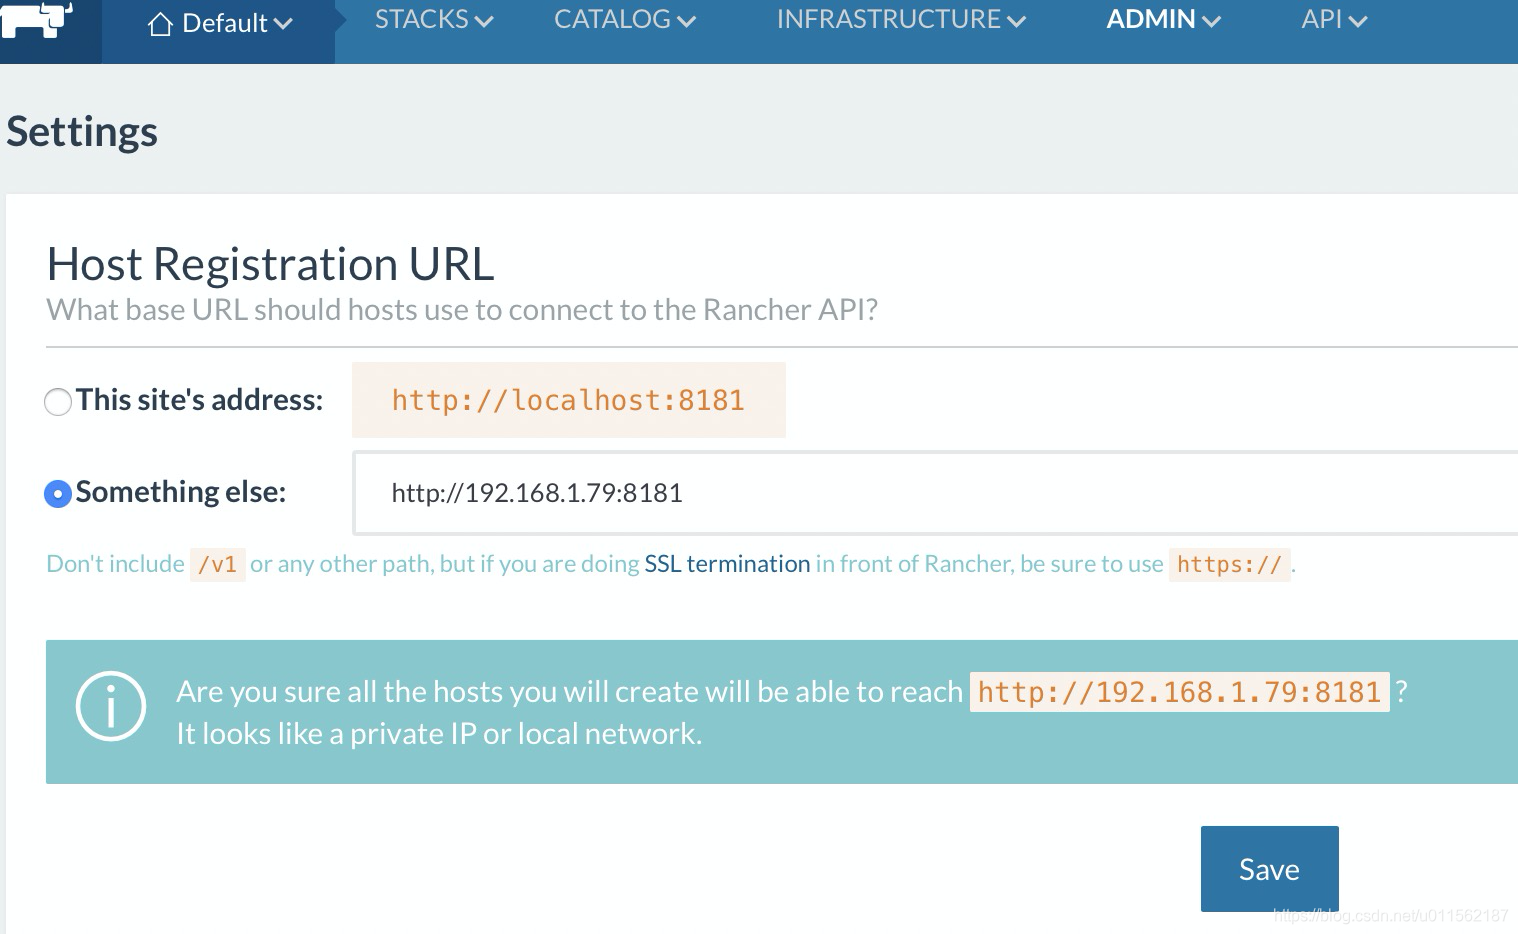Open the Default environment dropdown
The width and height of the screenshot is (1518, 934).
coord(219,23)
